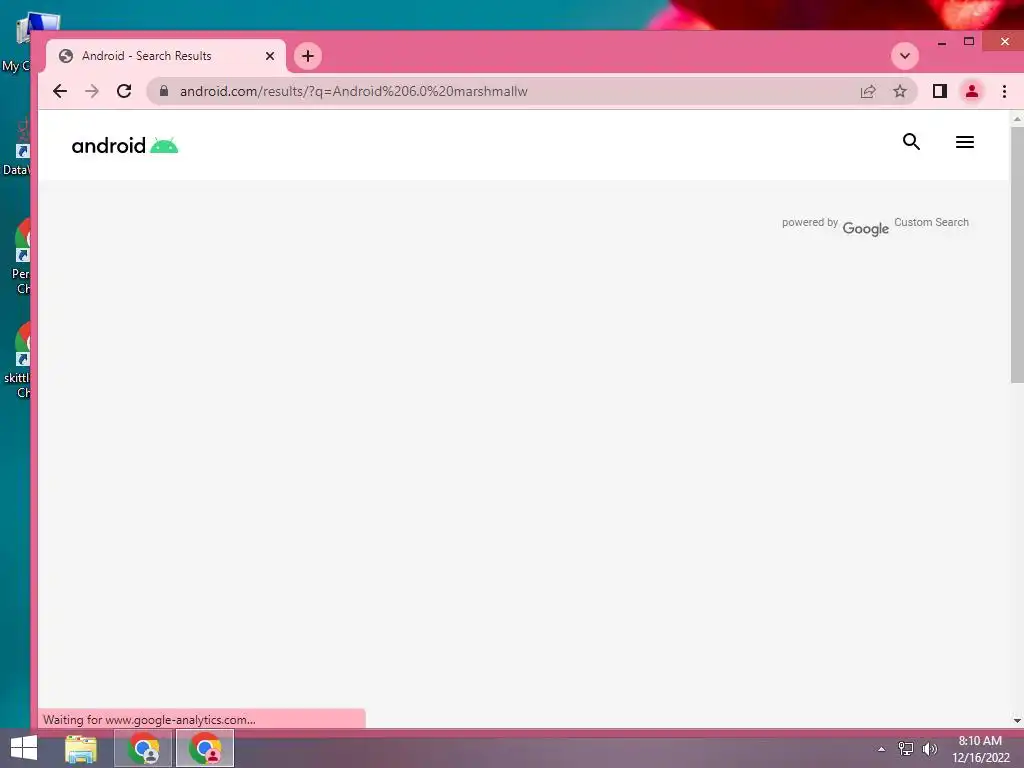
Task: Click the android logo to go home
Action: click(x=125, y=145)
